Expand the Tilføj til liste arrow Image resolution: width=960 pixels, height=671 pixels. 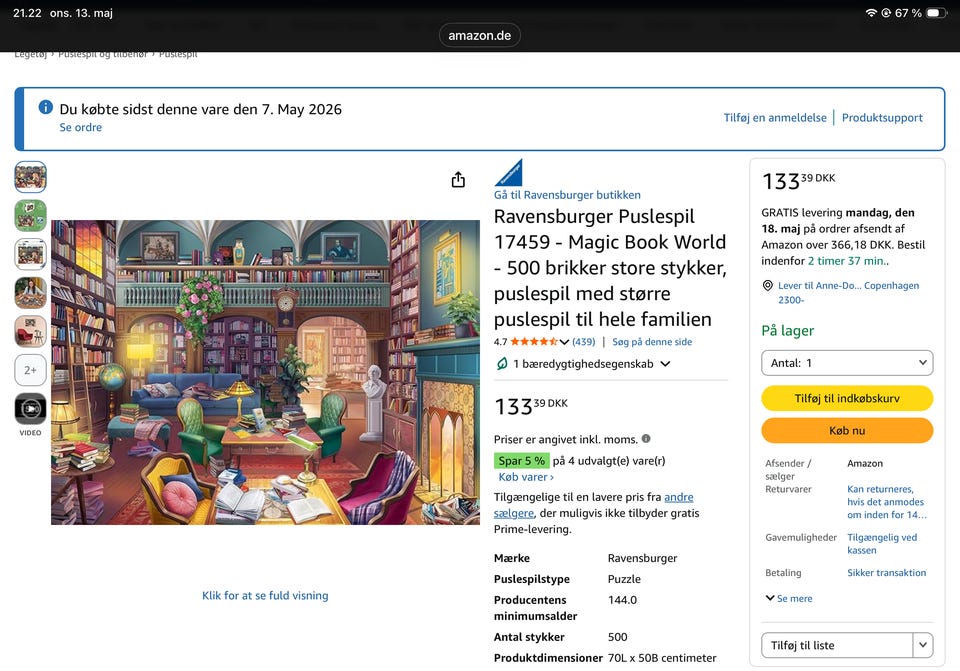coord(923,645)
